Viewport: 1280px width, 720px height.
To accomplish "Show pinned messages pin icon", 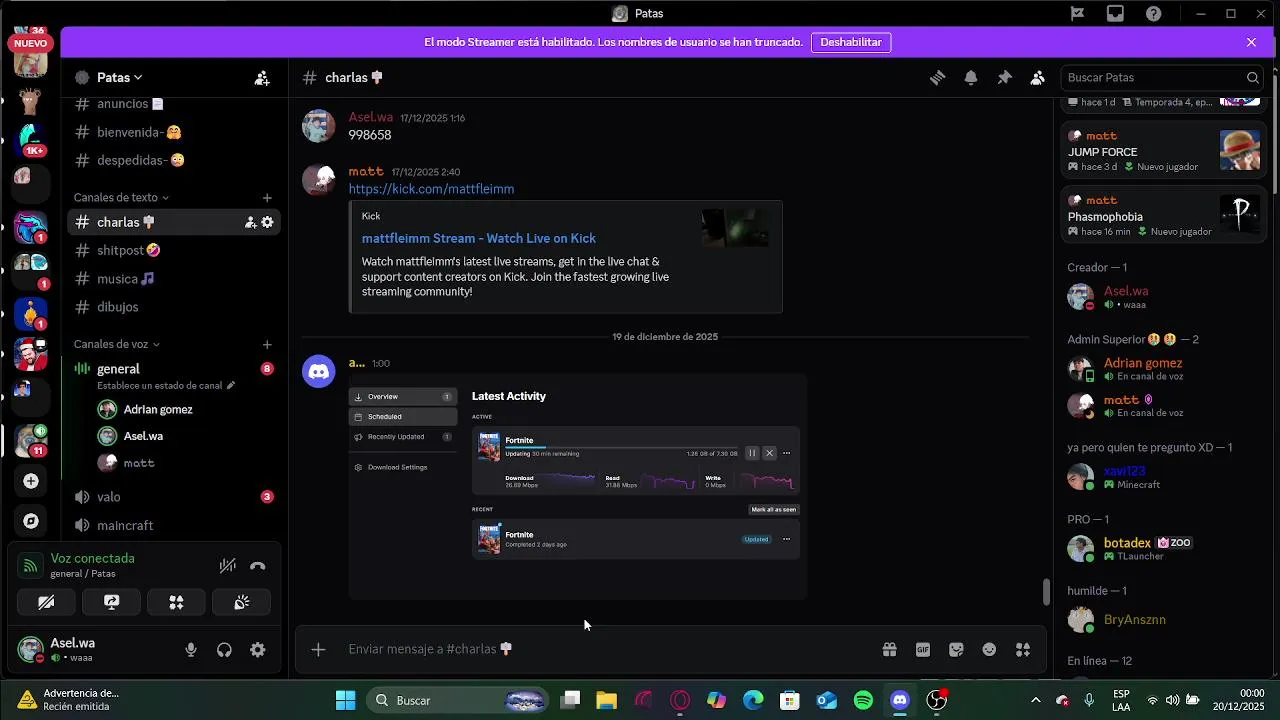I will (x=1004, y=78).
